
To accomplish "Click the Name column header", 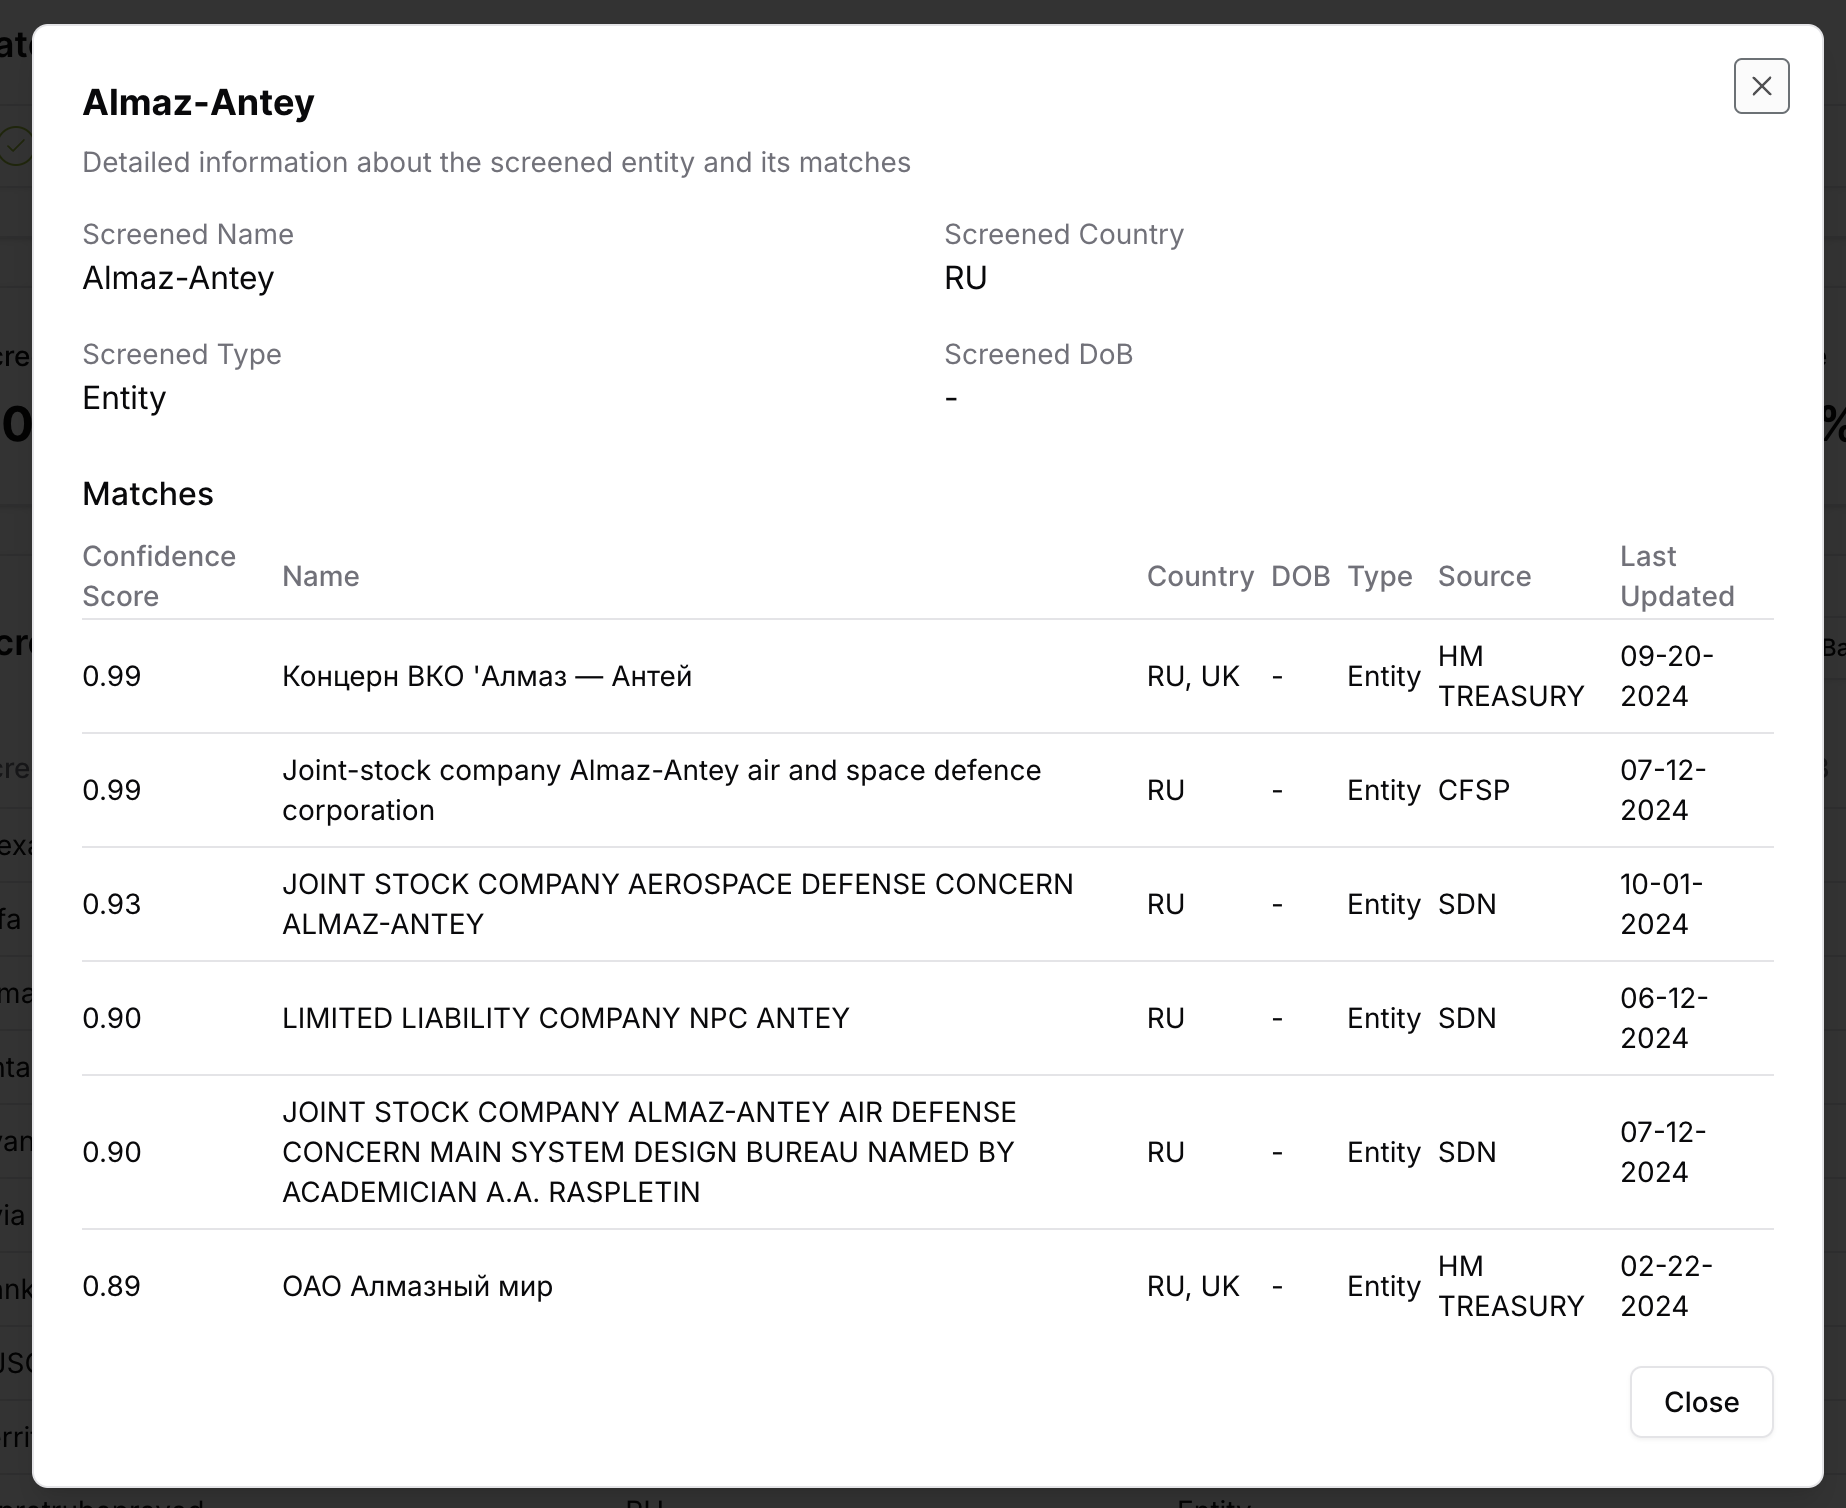I will [x=320, y=576].
